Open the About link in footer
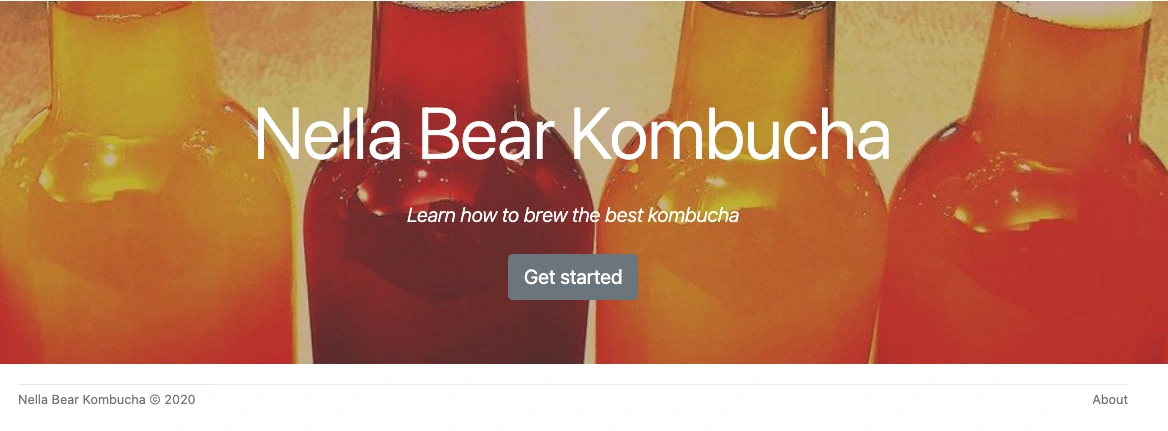The height and width of the screenshot is (431, 1168). pos(1110,400)
